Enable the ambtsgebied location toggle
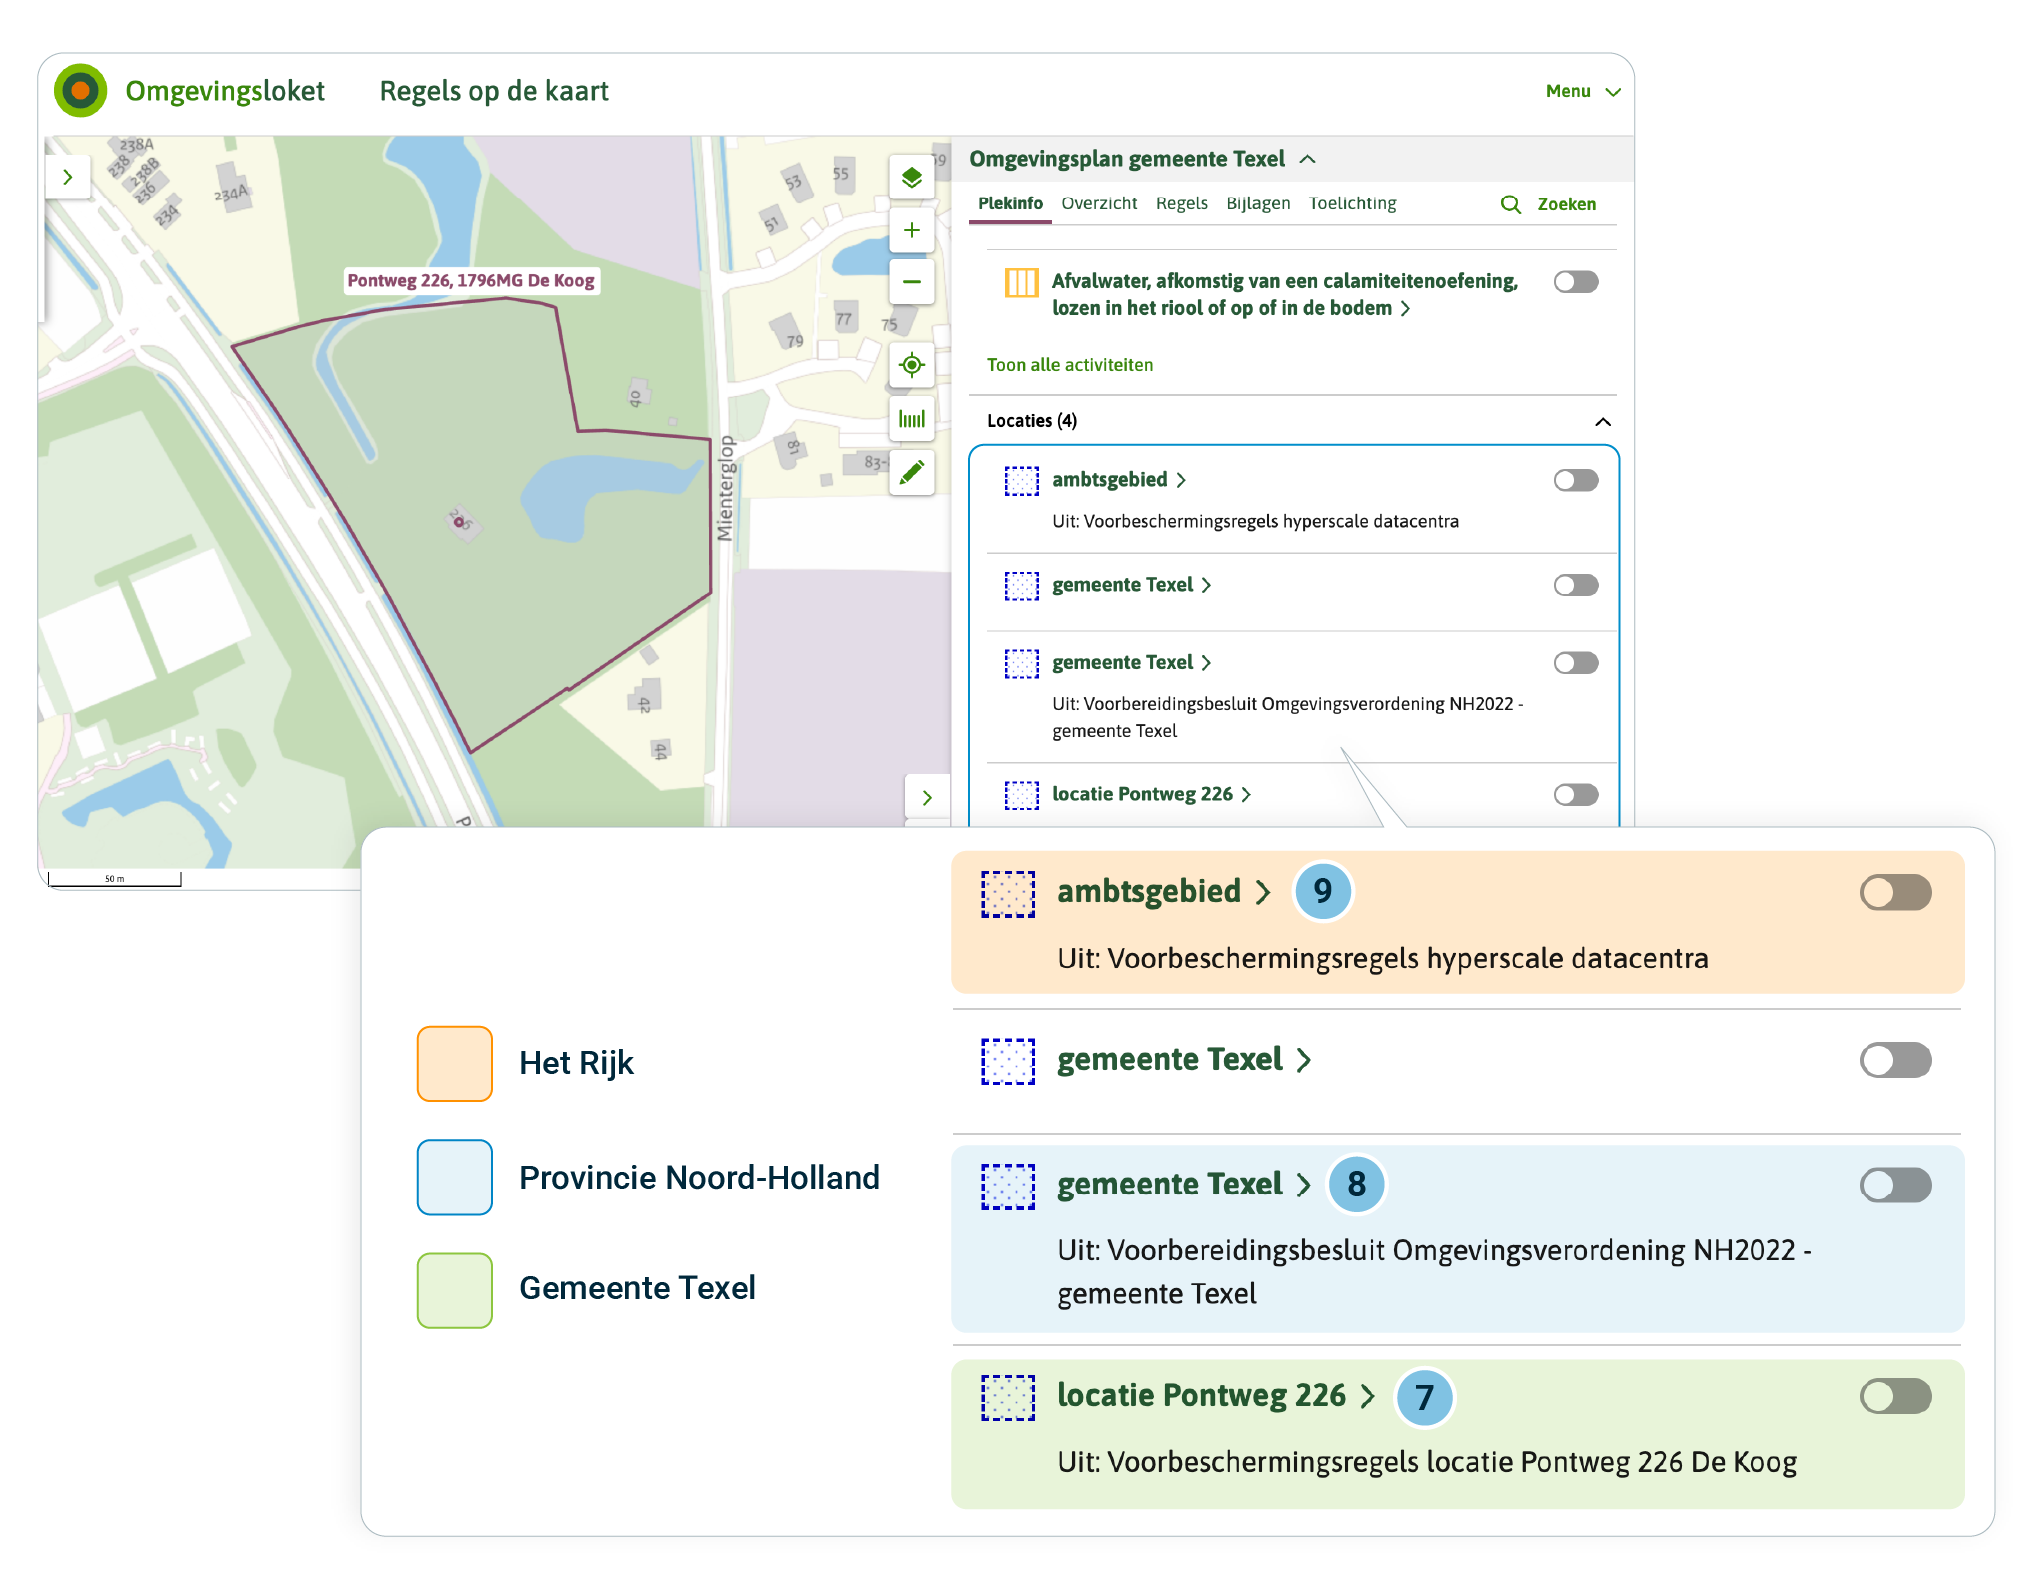Screen dimensions: 2039x1593 1575,480
